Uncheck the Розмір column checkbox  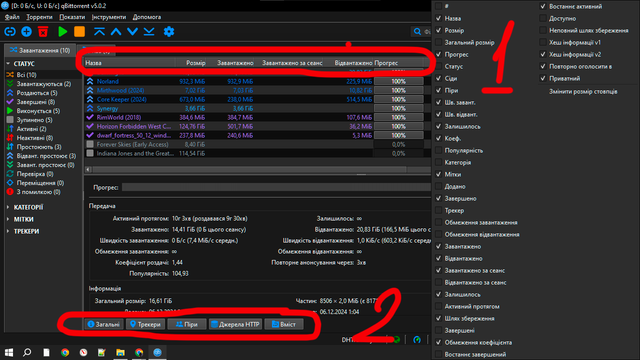(x=438, y=30)
